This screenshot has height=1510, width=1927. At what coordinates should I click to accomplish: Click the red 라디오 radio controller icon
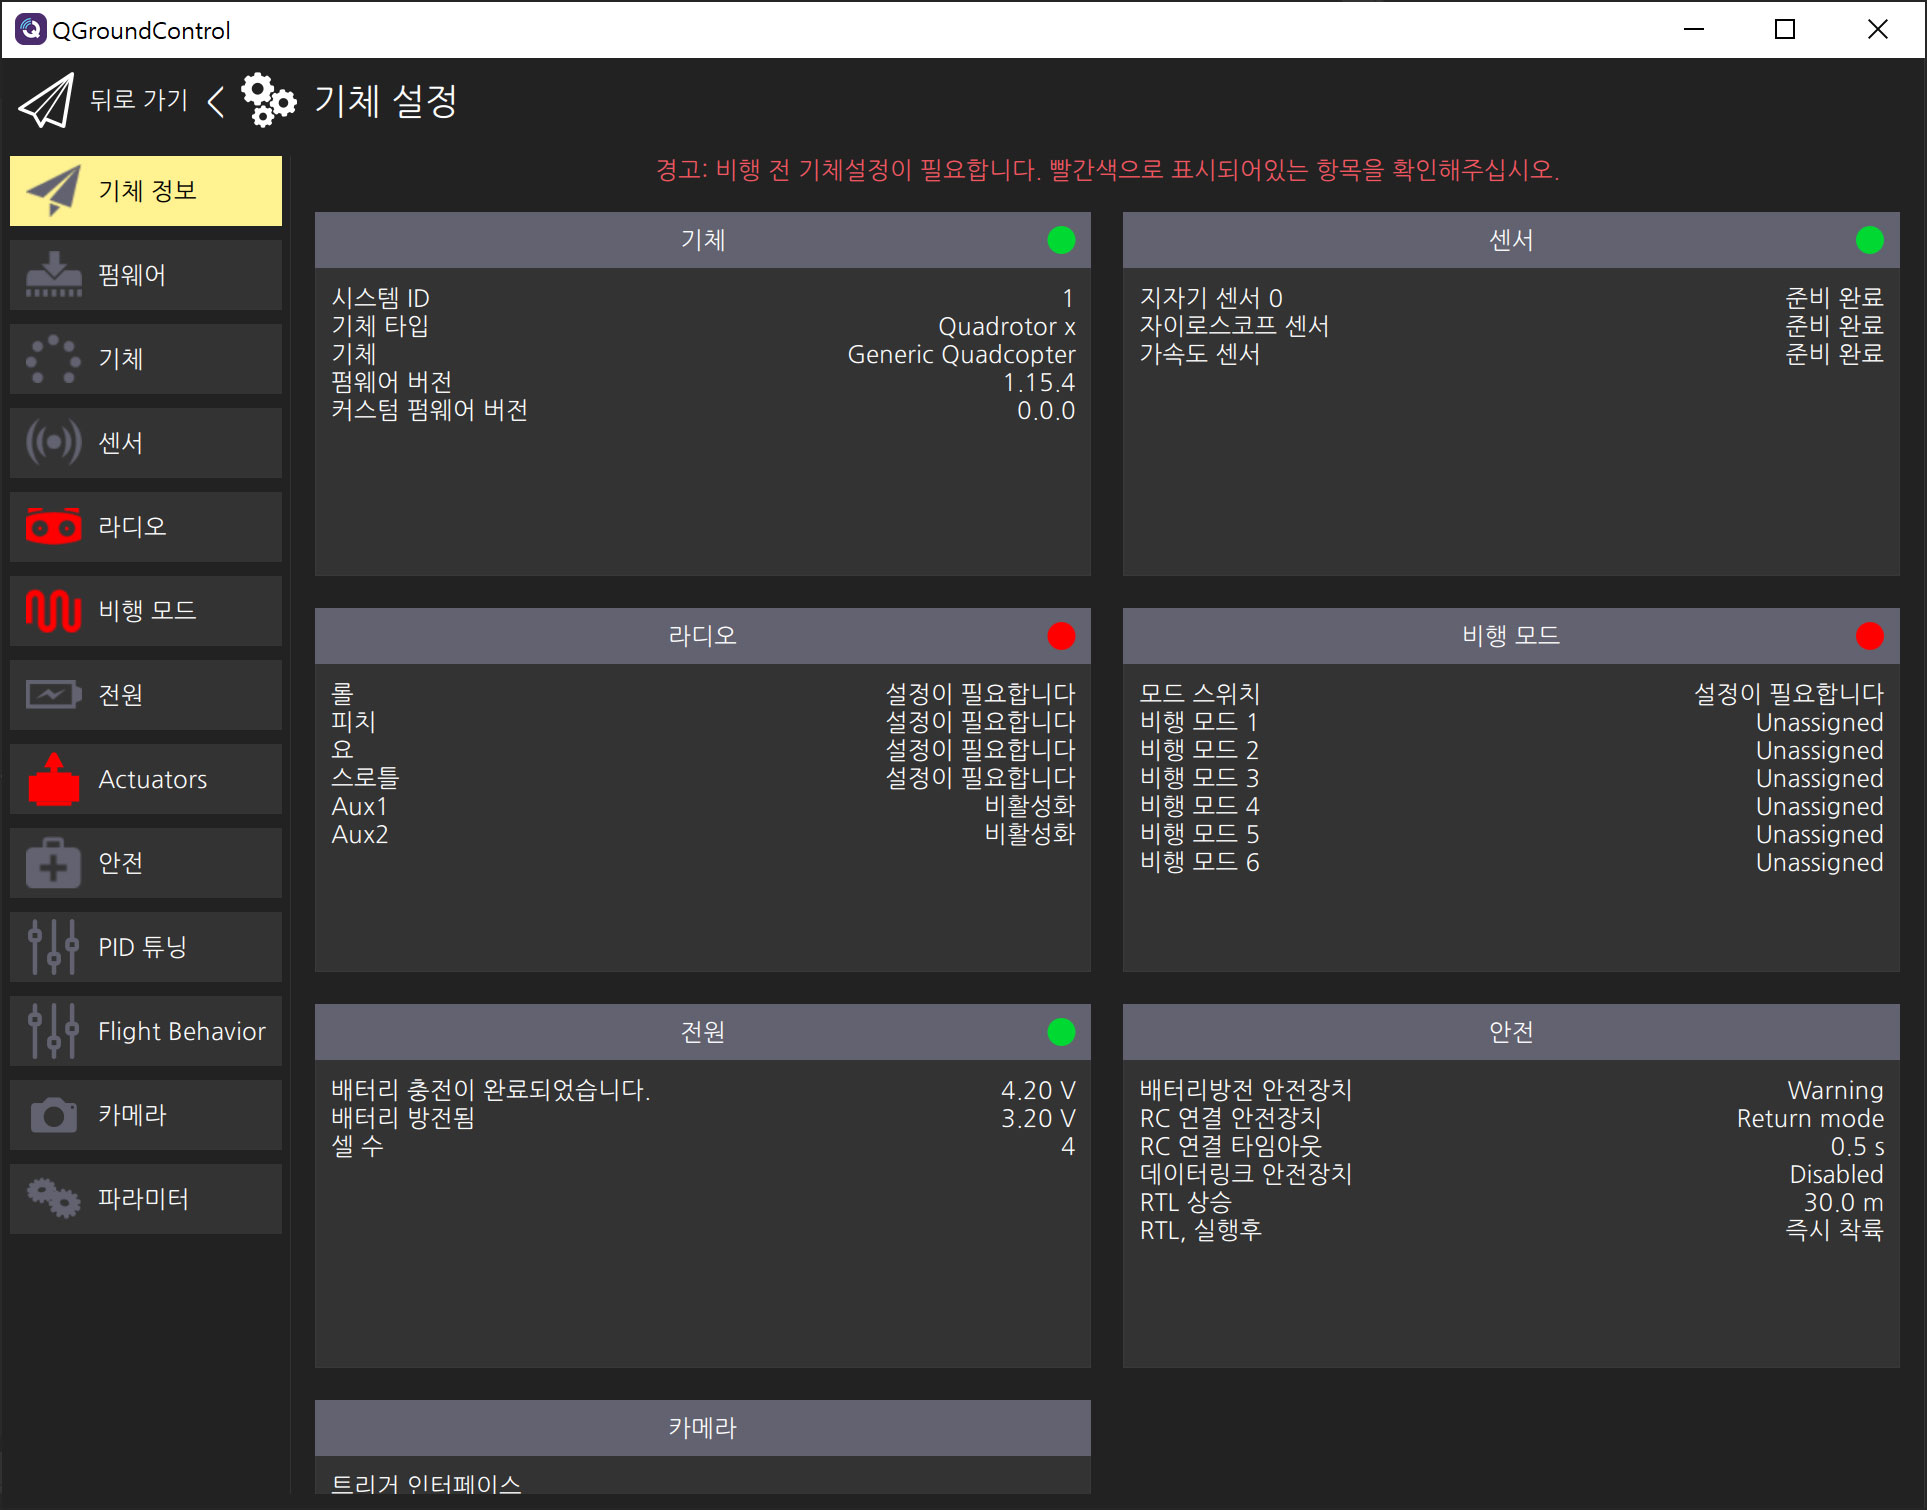[54, 527]
